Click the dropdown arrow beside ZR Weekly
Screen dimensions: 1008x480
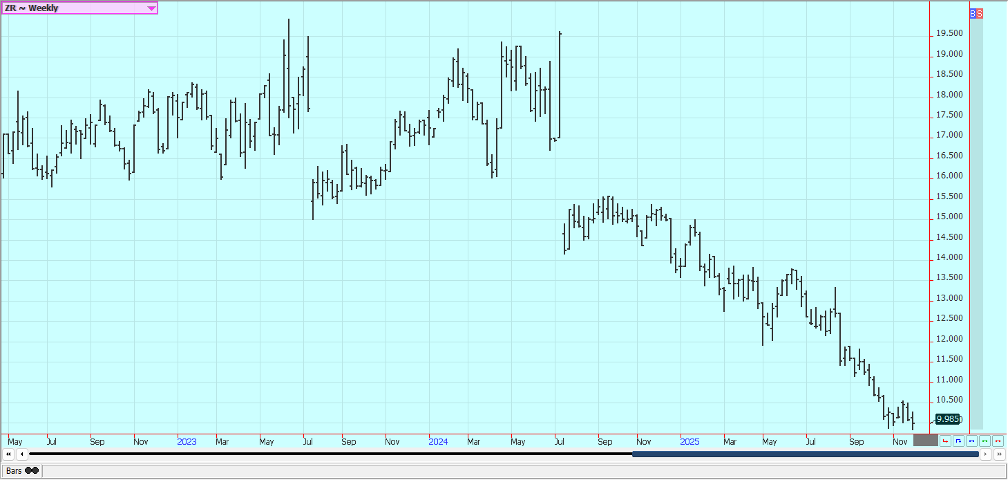click(151, 8)
